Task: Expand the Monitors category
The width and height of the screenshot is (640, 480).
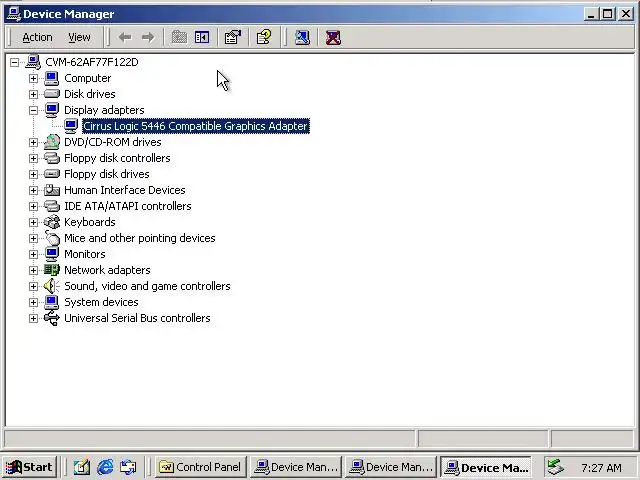Action: tap(33, 254)
